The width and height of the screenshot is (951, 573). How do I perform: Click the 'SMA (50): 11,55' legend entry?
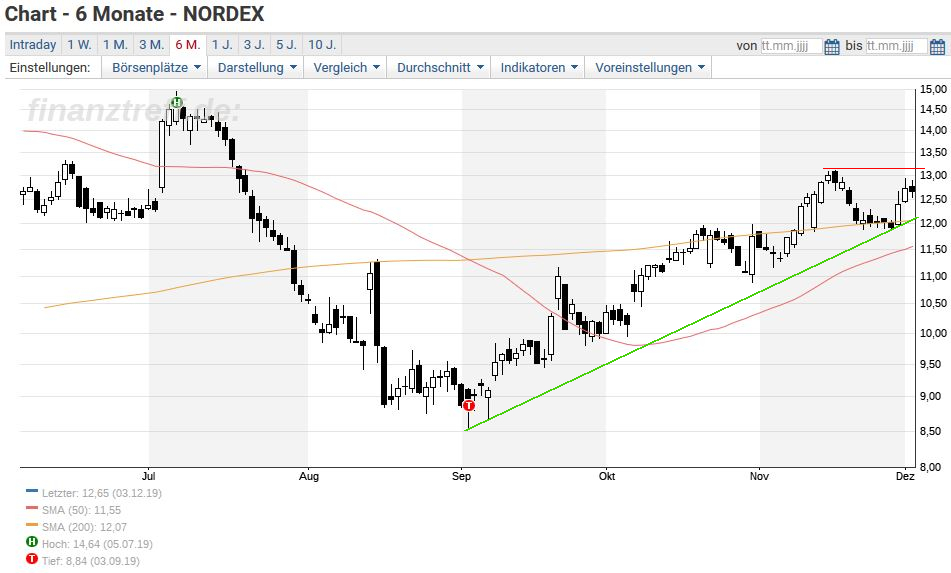[81, 510]
